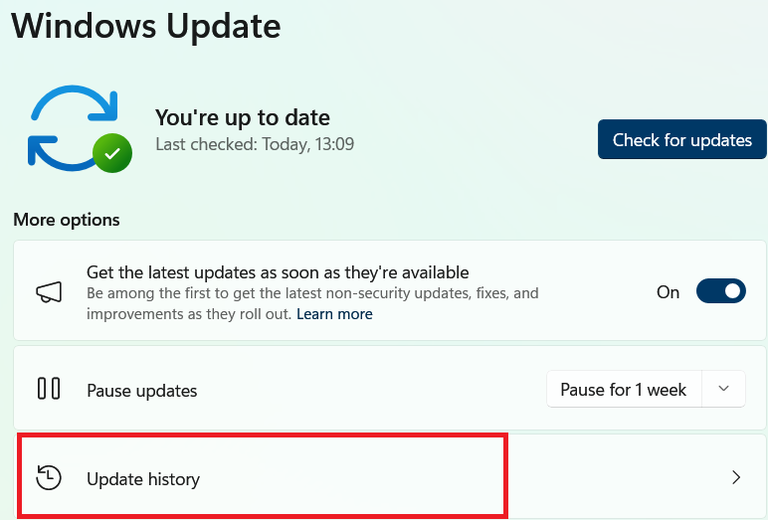Click the pause bars icon
The height and width of the screenshot is (520, 768).
[48, 389]
